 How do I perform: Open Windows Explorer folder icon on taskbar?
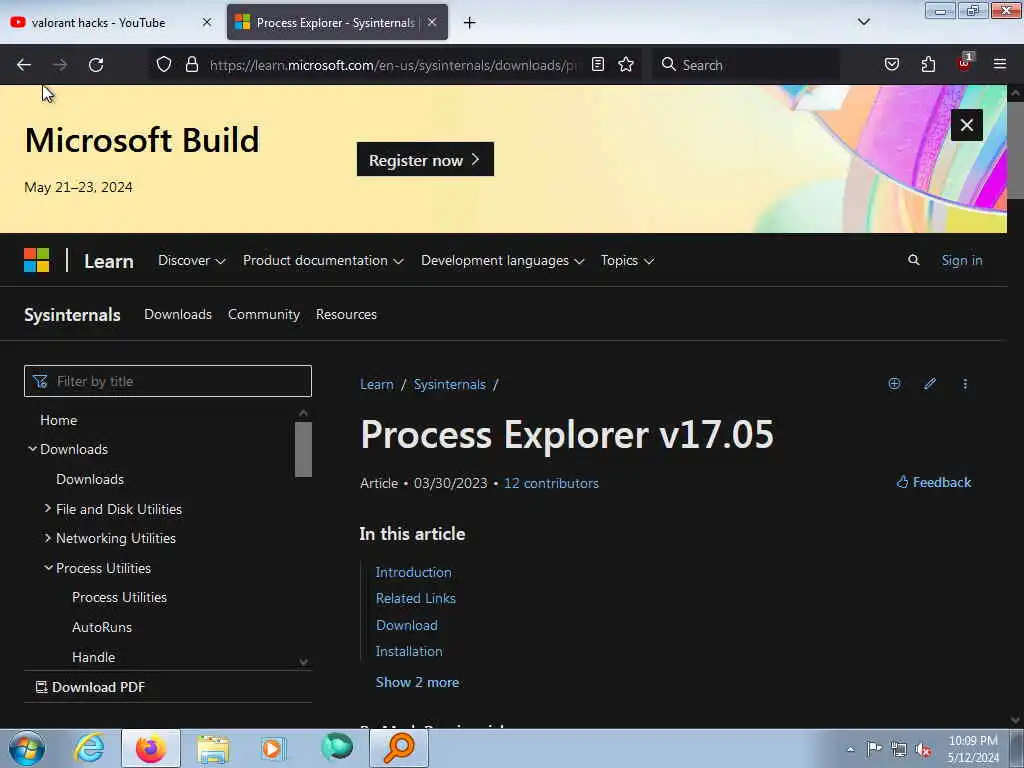(213, 748)
